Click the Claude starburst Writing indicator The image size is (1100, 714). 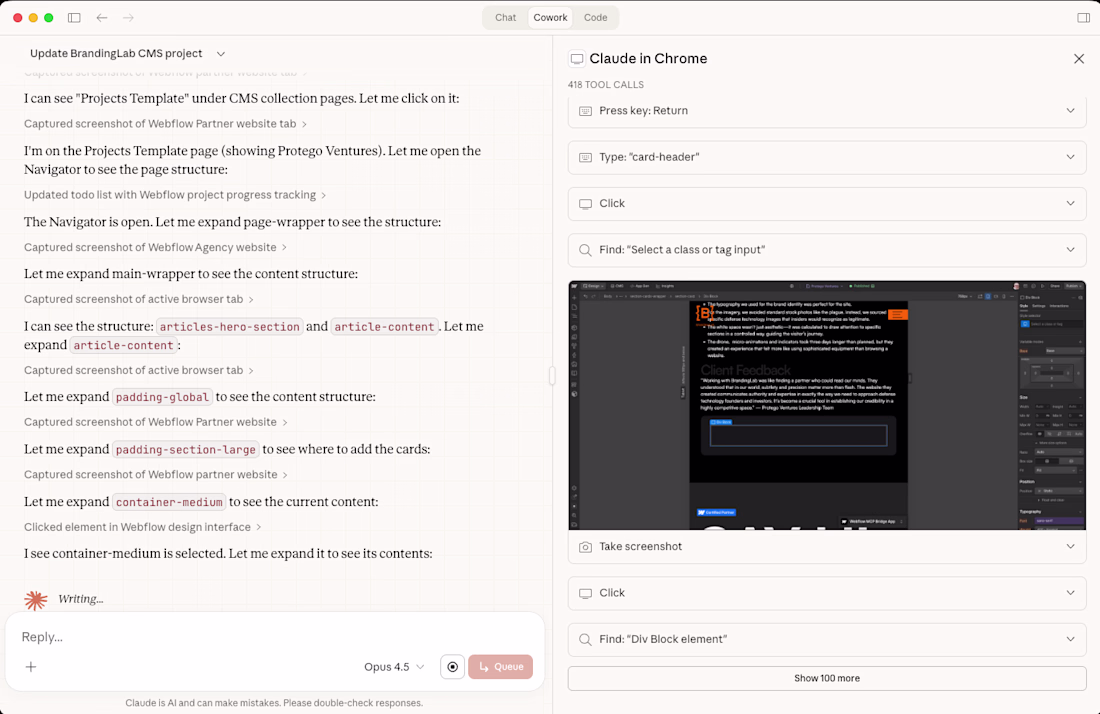(36, 600)
